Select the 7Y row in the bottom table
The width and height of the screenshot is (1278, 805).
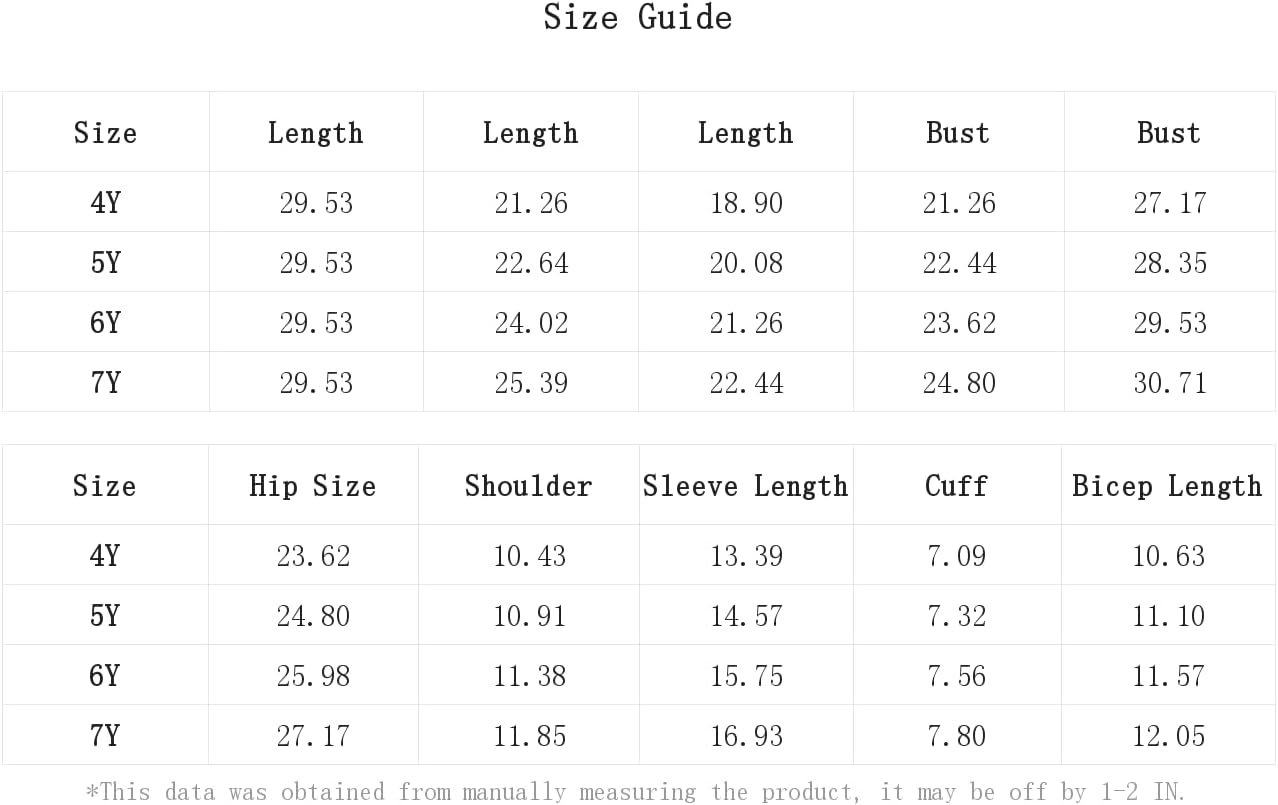638,735
